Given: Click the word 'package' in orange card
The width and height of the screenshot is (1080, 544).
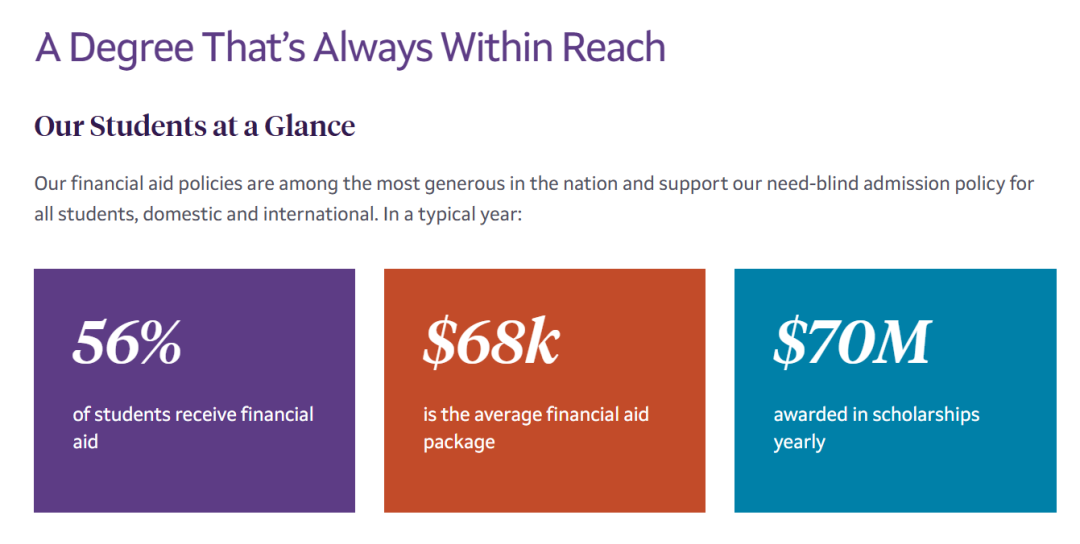Looking at the screenshot, I should [x=459, y=442].
